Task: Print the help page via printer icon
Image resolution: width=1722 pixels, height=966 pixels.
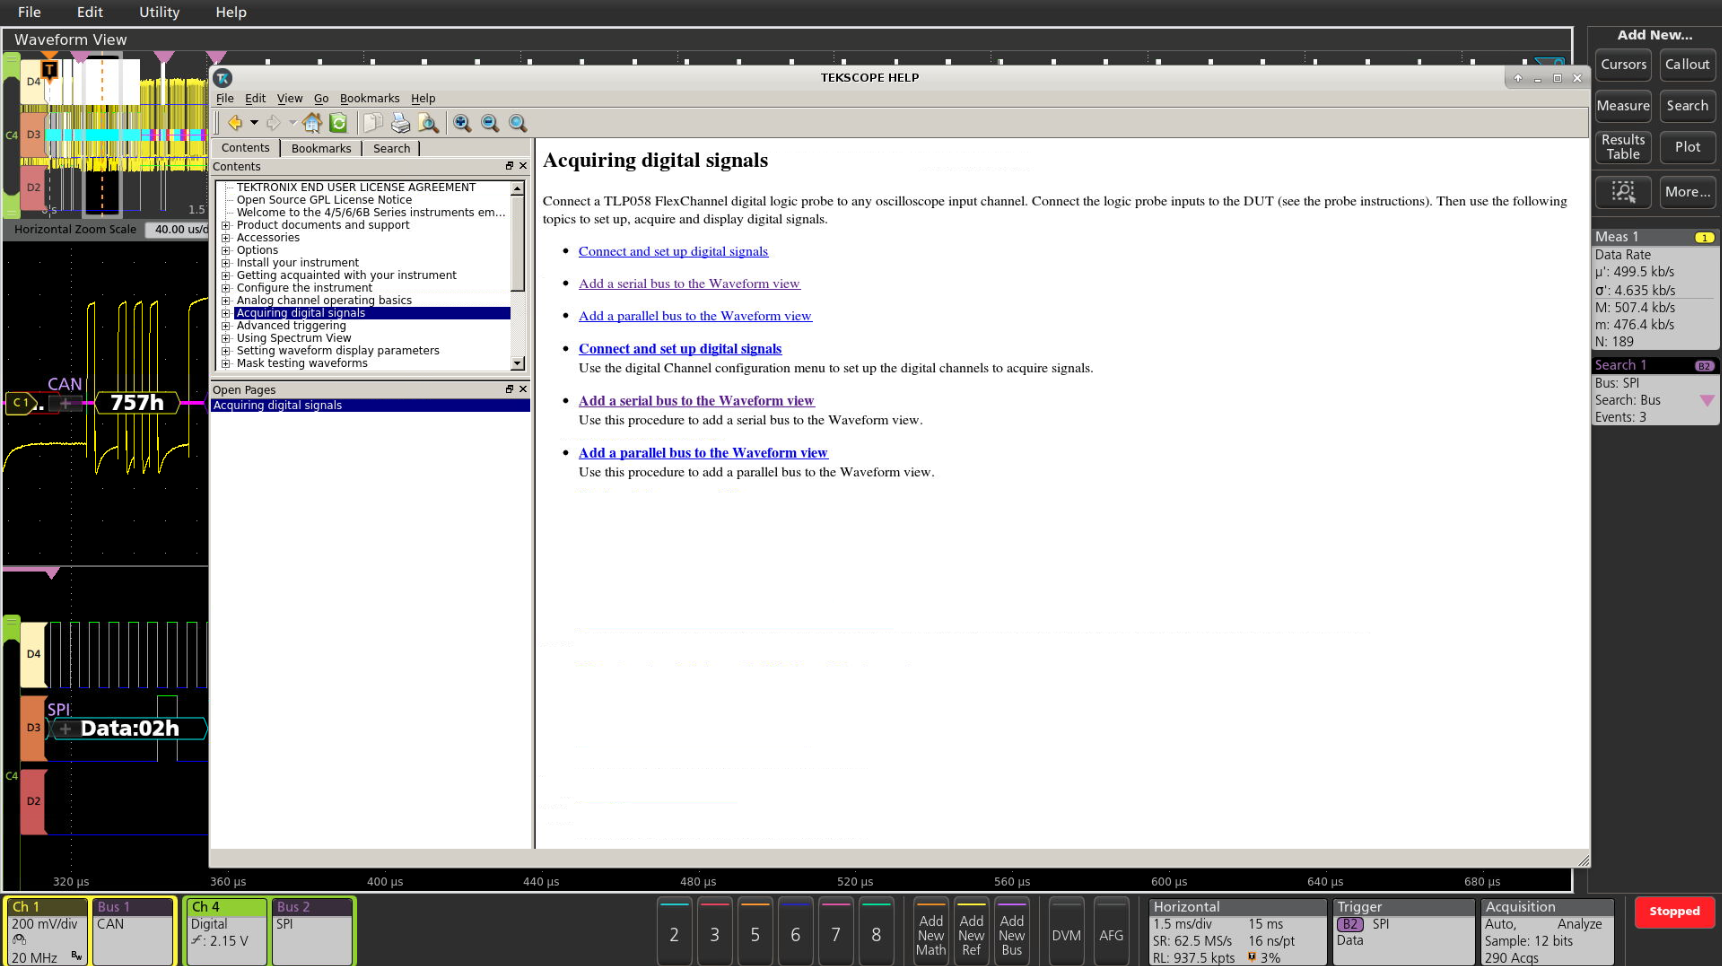Action: [400, 123]
